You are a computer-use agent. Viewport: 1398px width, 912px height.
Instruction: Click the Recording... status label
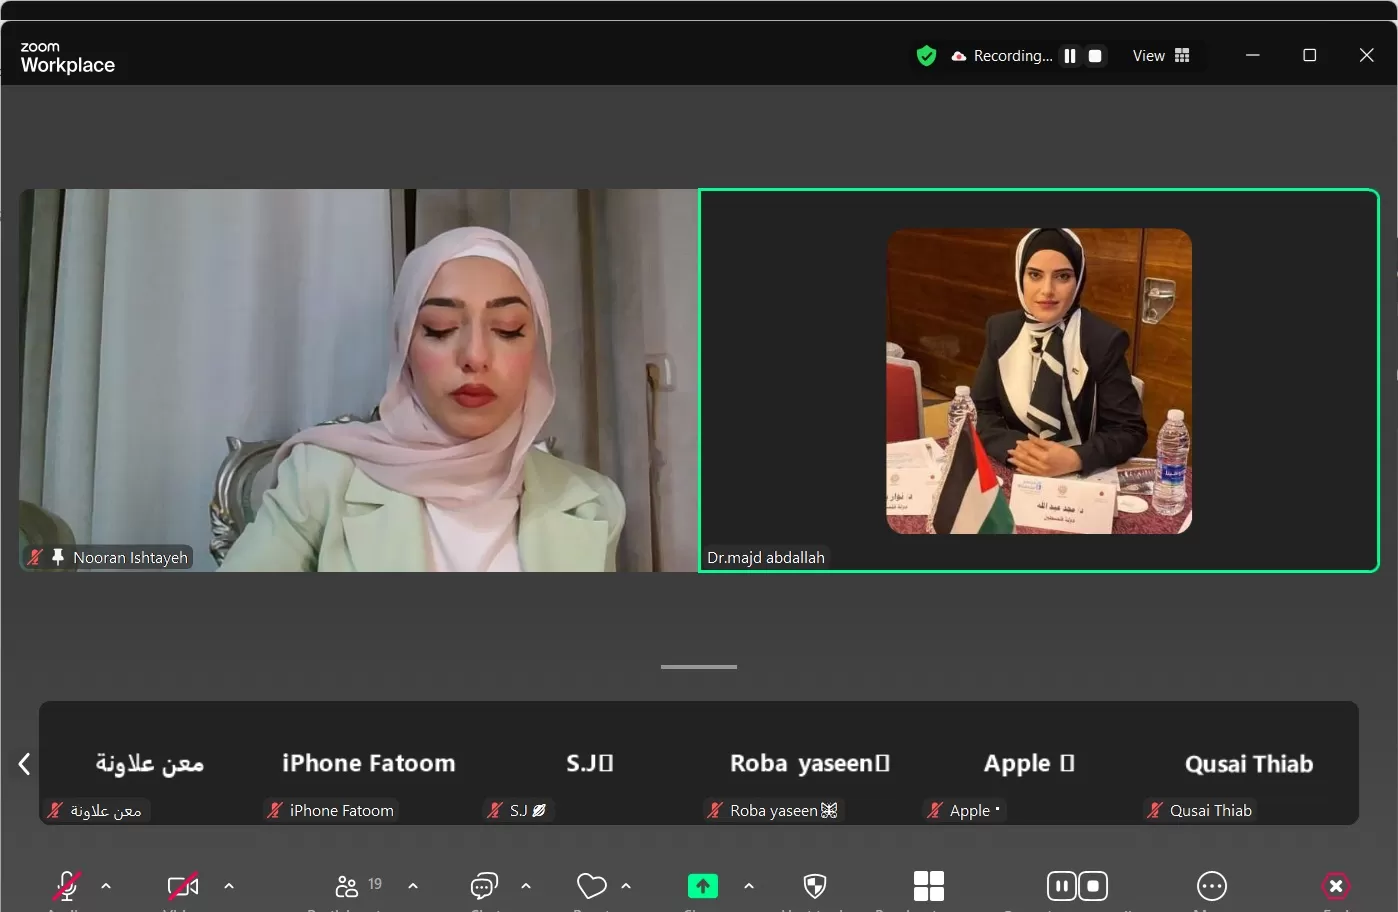1013,56
